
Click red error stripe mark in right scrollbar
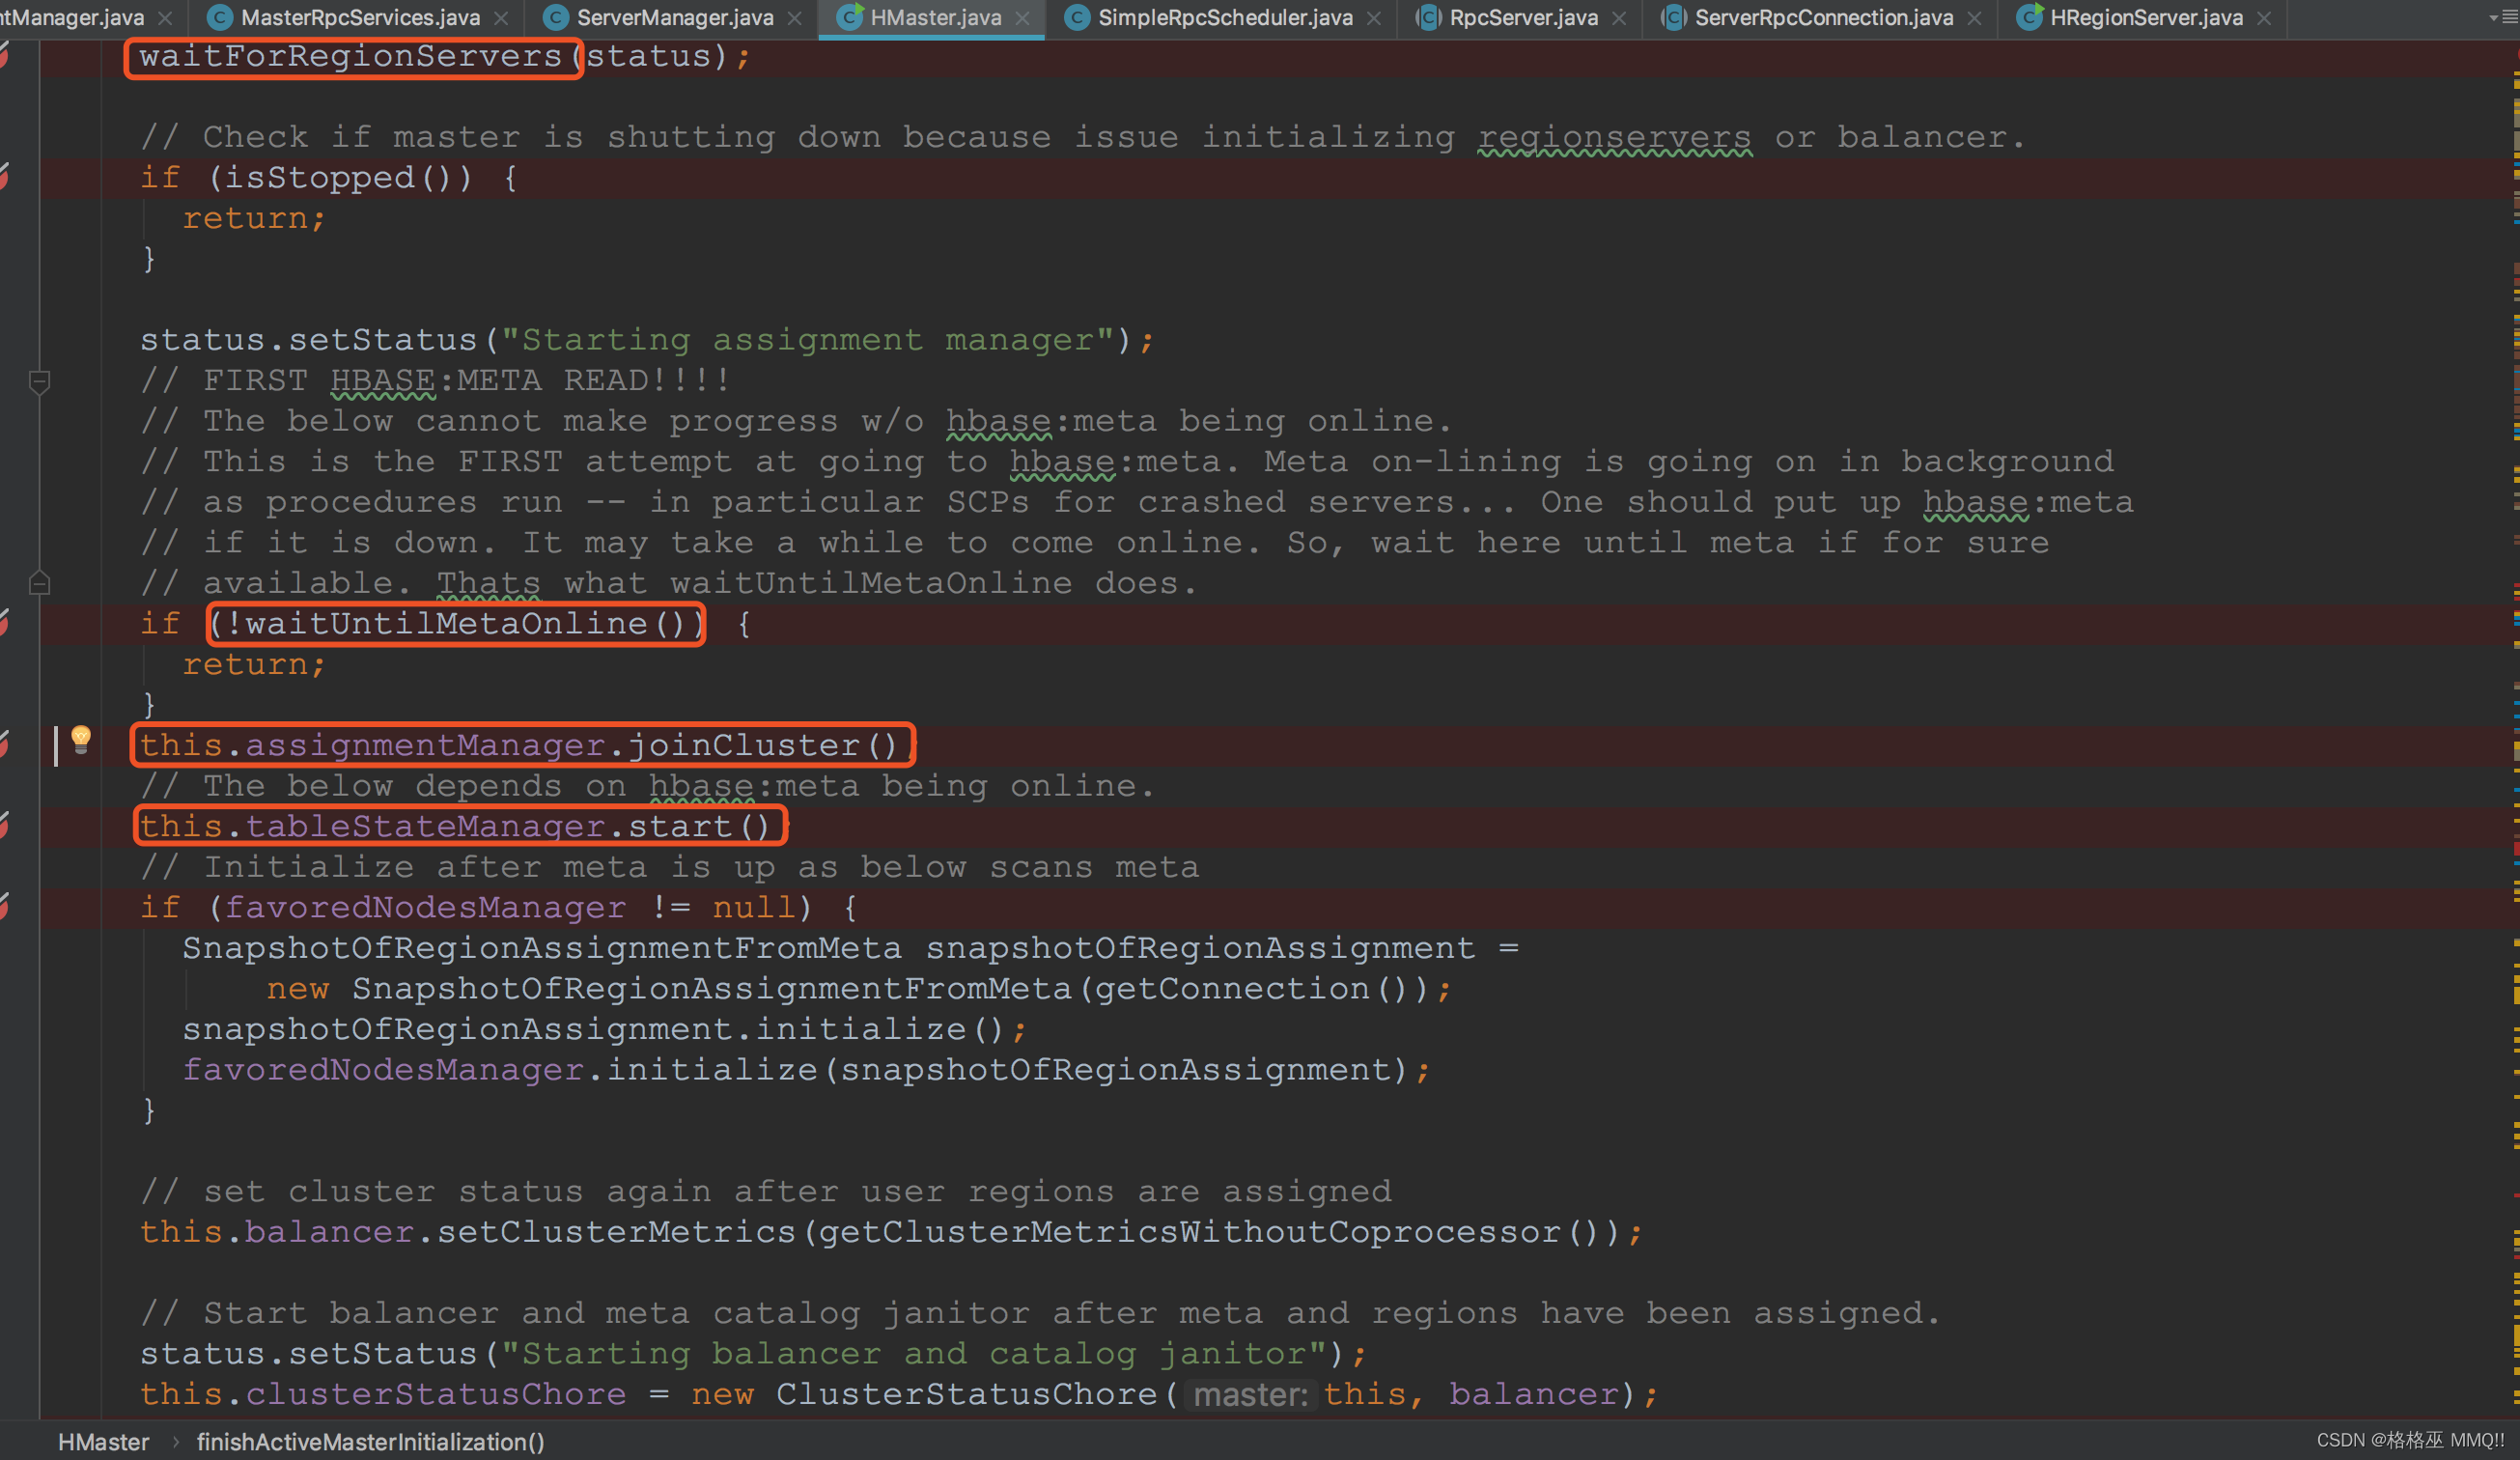click(x=2515, y=849)
